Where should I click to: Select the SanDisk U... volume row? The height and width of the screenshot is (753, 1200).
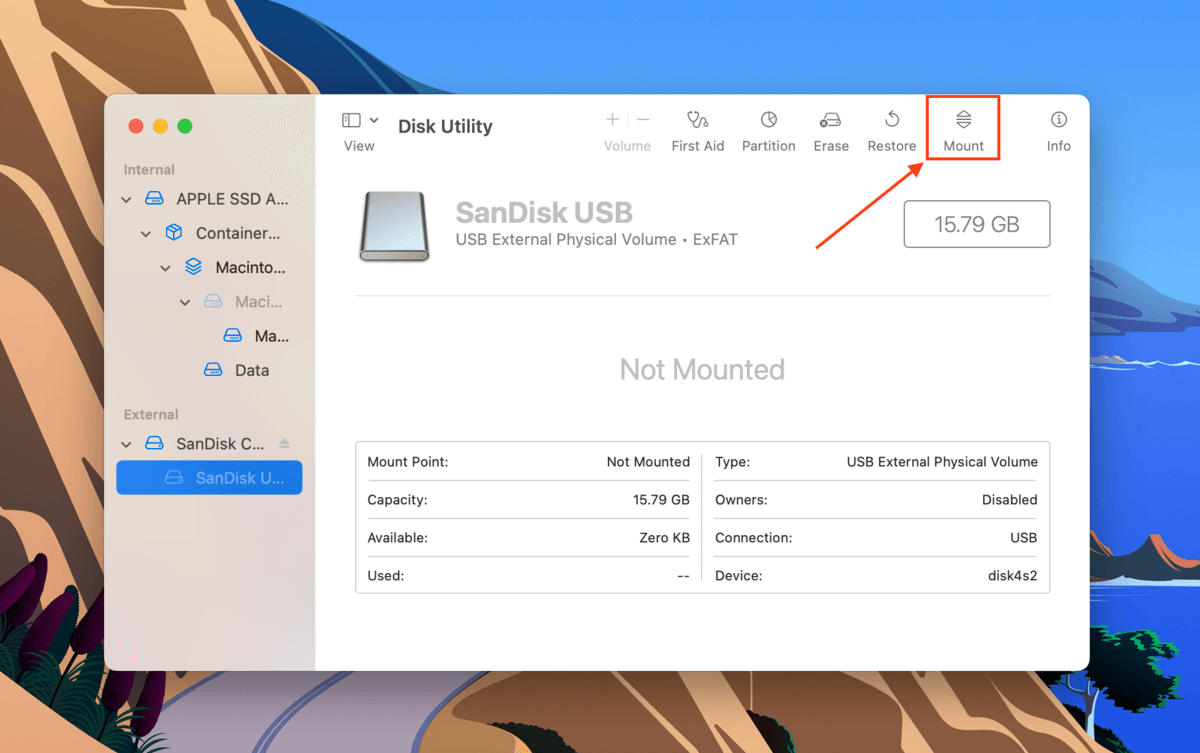point(209,477)
